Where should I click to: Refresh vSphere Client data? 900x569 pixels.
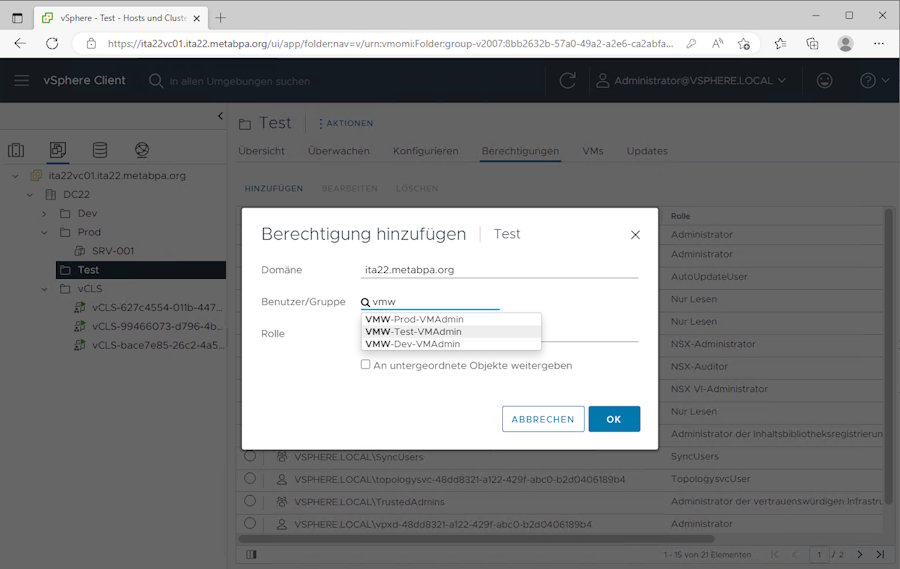(x=567, y=80)
